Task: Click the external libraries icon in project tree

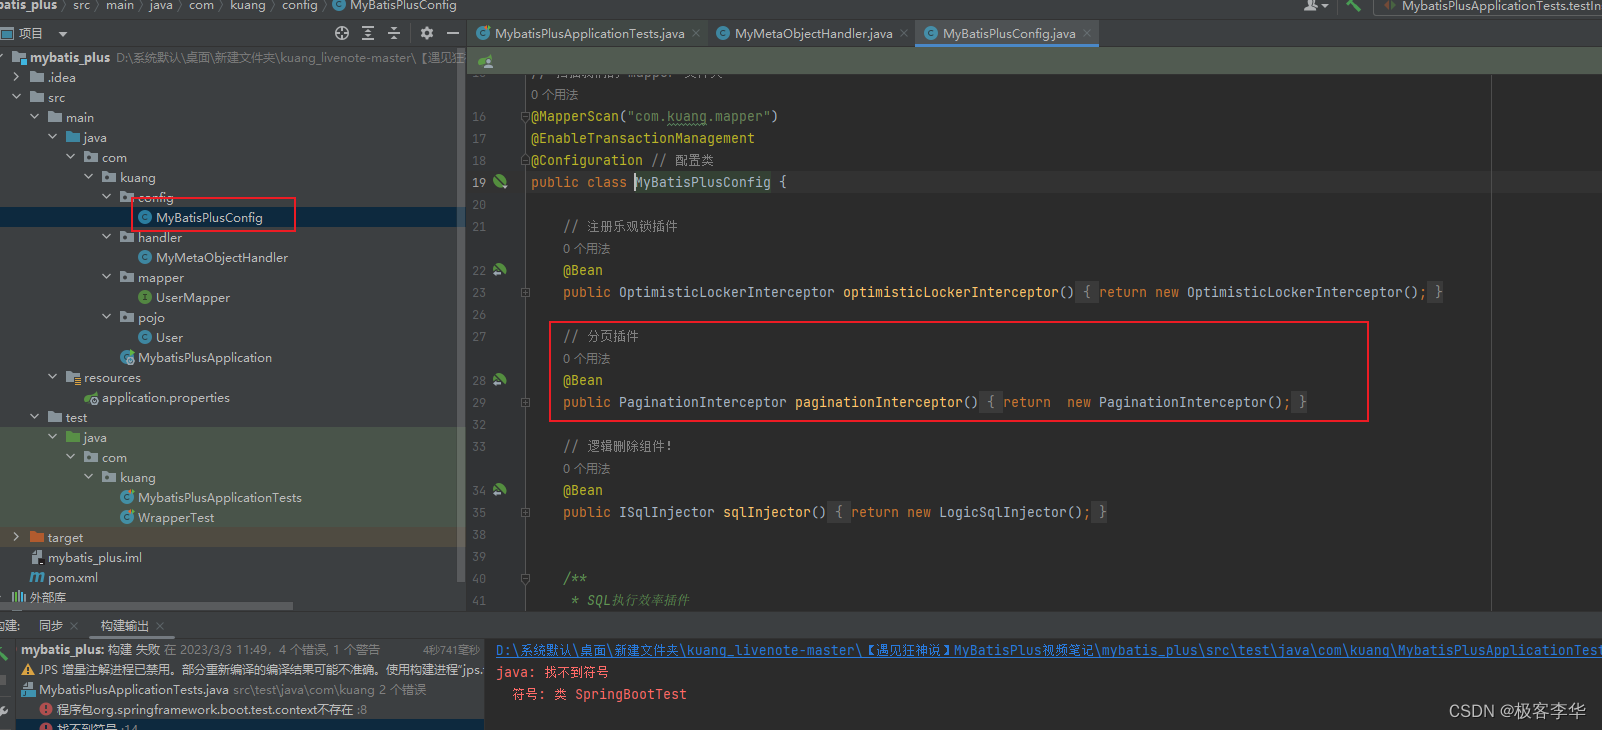Action: (18, 597)
